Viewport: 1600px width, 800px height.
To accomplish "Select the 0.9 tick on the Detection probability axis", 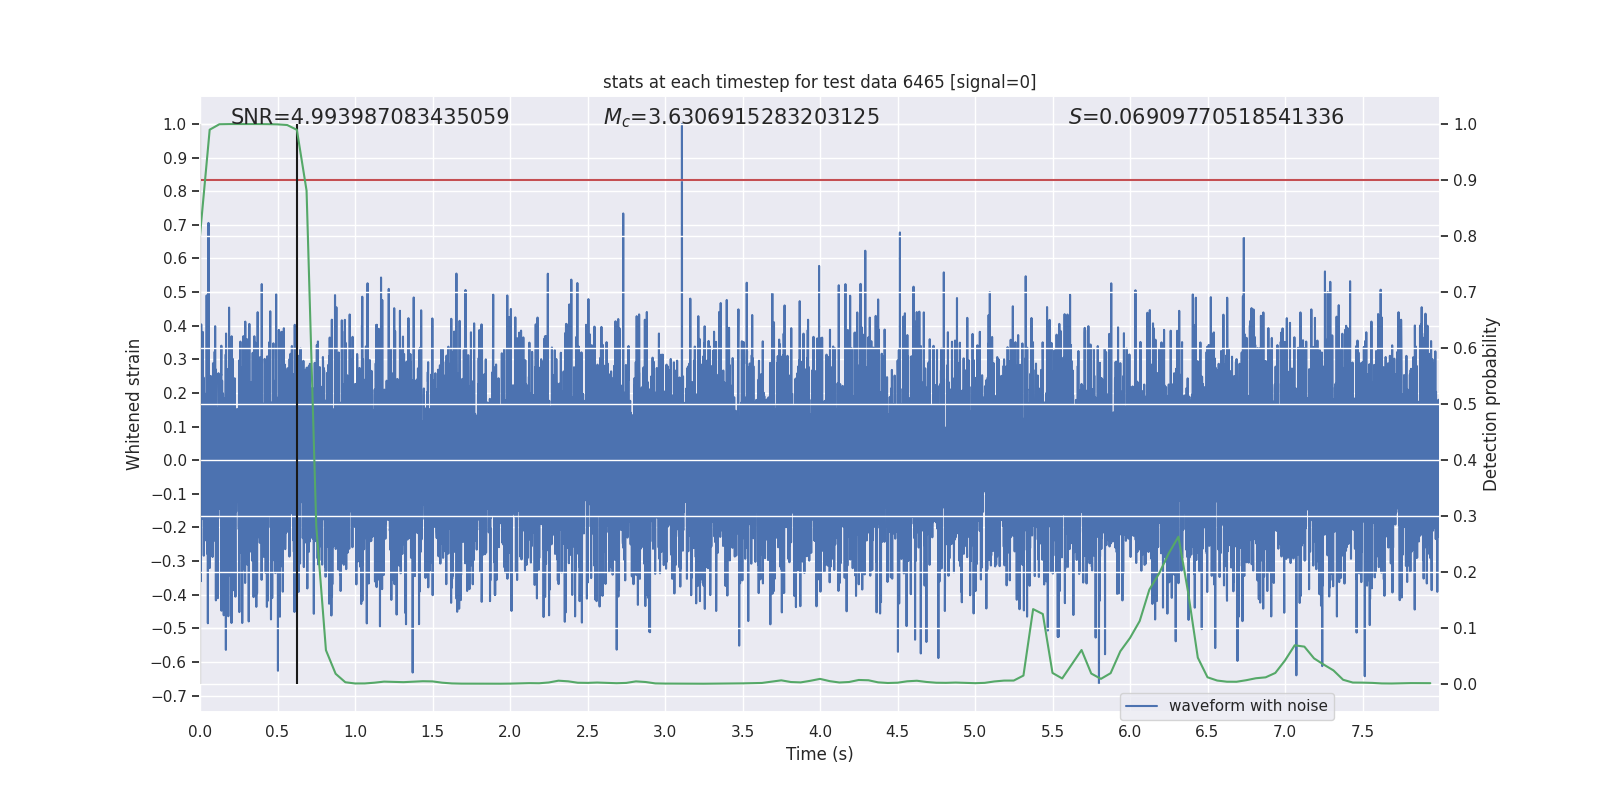I will [1465, 181].
